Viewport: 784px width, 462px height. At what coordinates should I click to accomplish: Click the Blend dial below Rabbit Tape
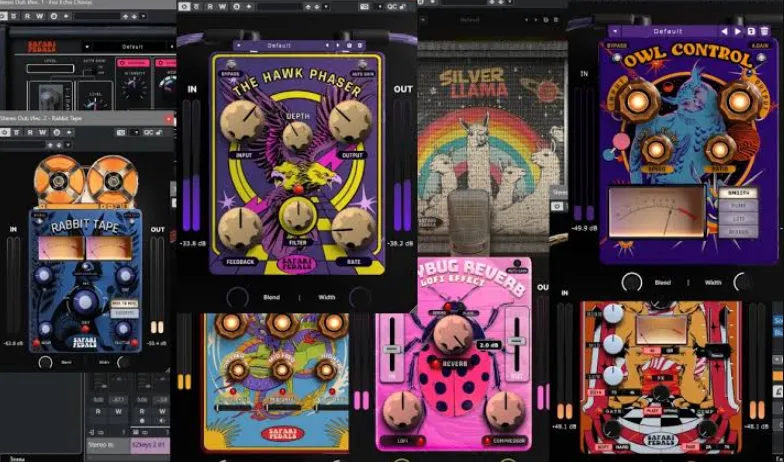pyautogui.click(x=46, y=362)
